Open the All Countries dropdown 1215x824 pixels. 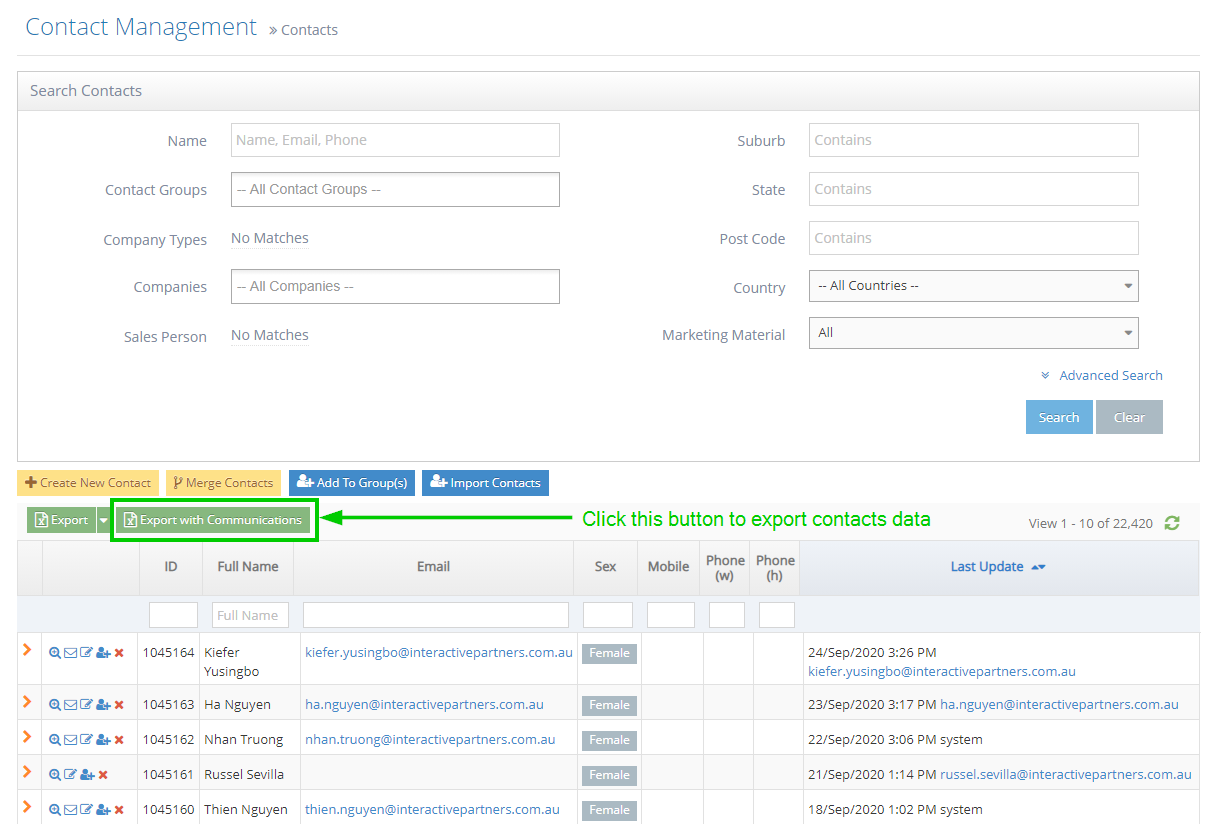973,285
